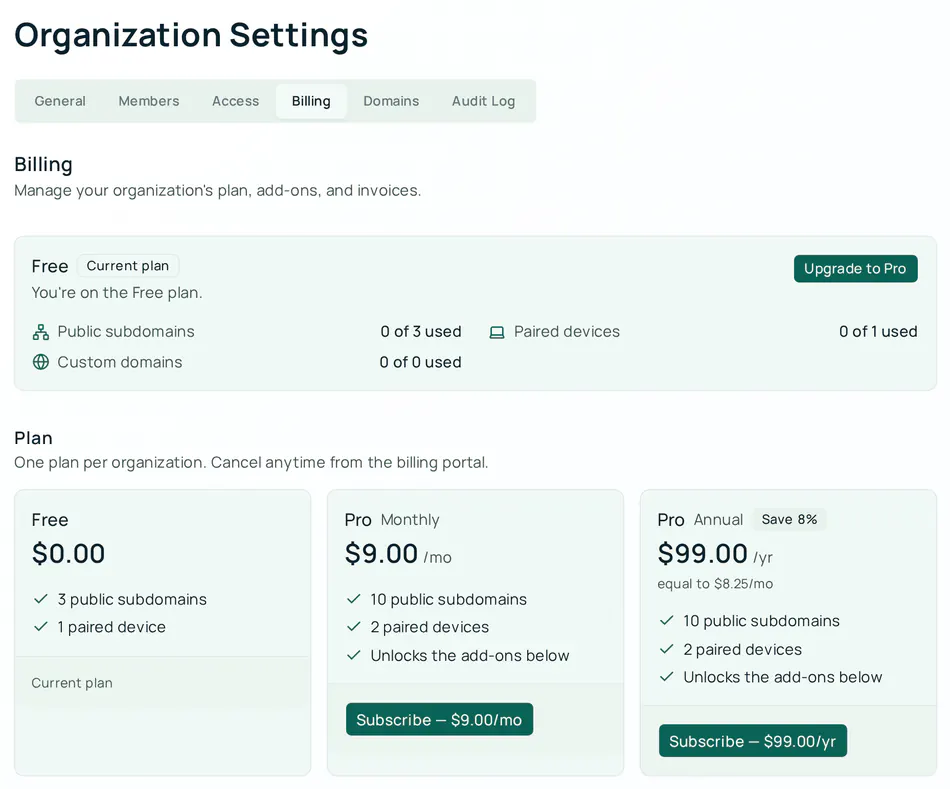The width and height of the screenshot is (950, 789).
Task: Click the 'Custom domains' label
Action: click(120, 362)
